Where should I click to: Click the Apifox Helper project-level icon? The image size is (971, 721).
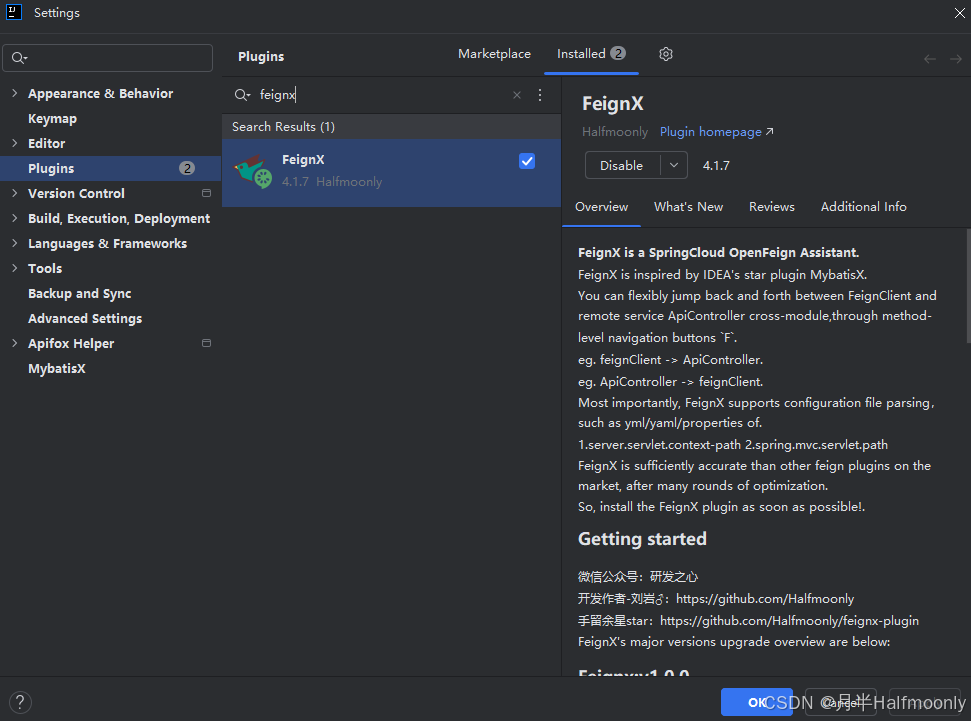pos(206,343)
